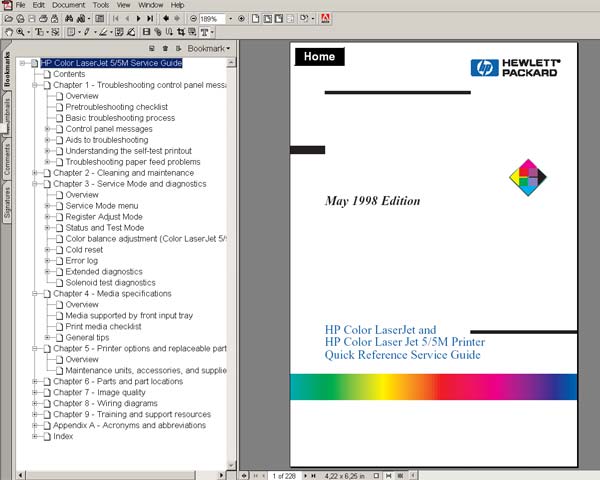Screen dimensions: 600x480
Task: Expand Appendix A acronyms bookmark
Action: click(x=35, y=425)
